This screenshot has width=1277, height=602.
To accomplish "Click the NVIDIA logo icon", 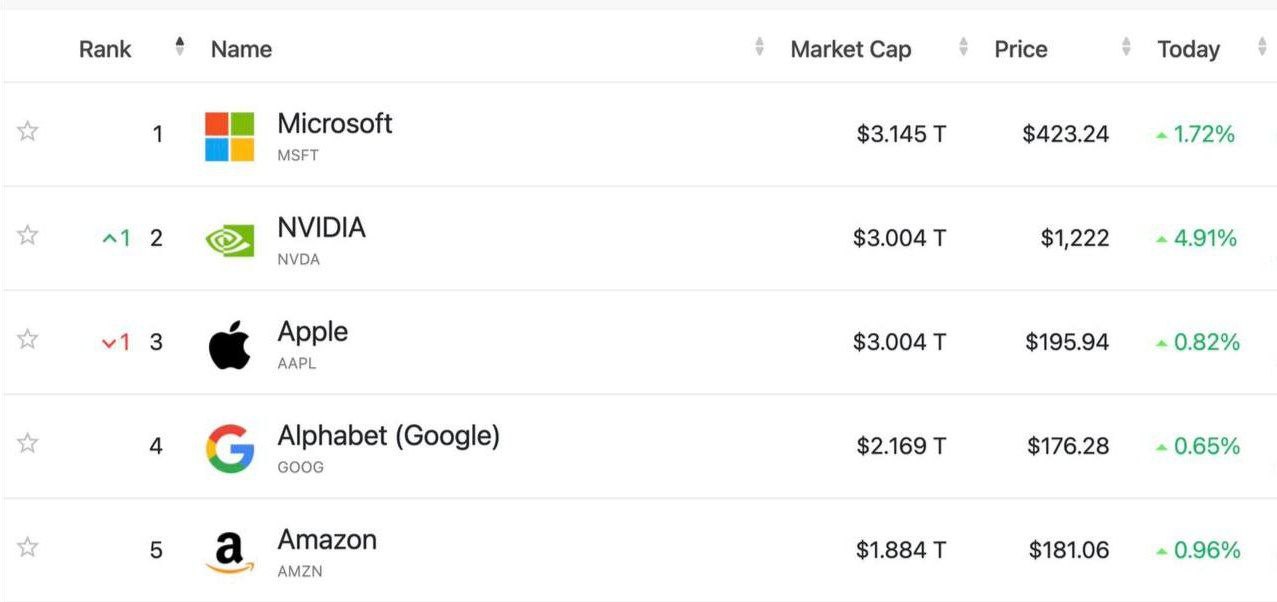I will click(x=229, y=240).
